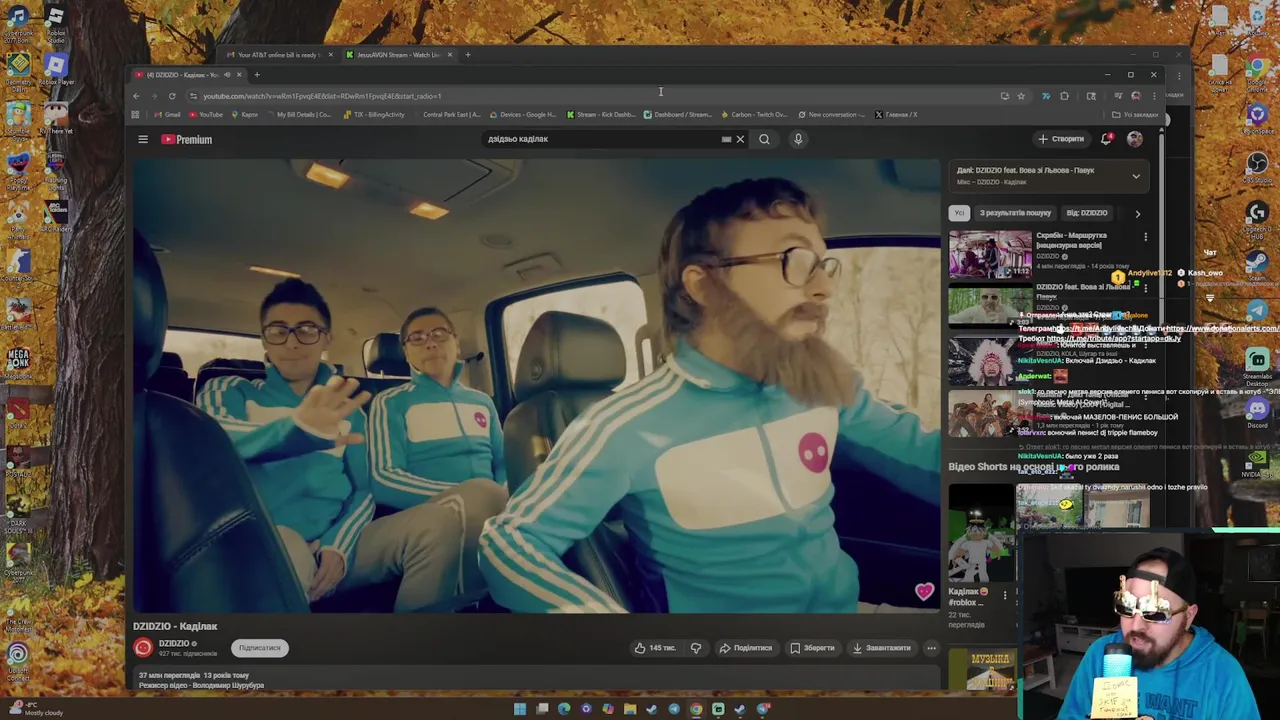Dislike the DZIDZIO video
The height and width of the screenshot is (720, 1280).
click(696, 648)
